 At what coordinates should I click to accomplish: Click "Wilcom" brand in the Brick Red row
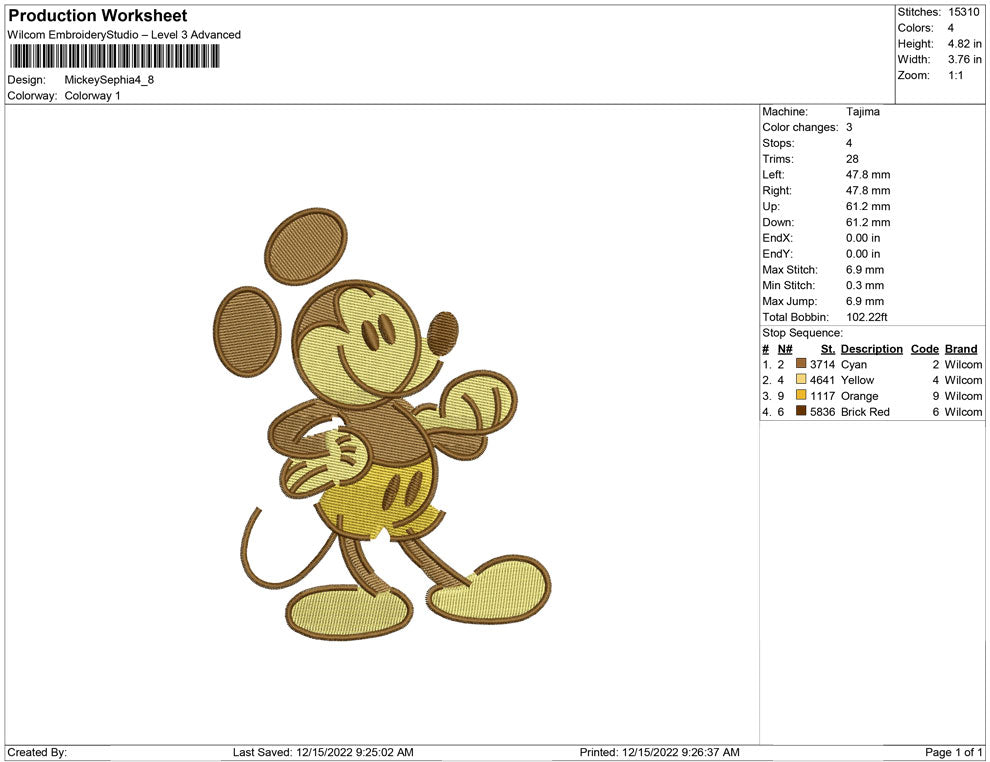(x=963, y=412)
